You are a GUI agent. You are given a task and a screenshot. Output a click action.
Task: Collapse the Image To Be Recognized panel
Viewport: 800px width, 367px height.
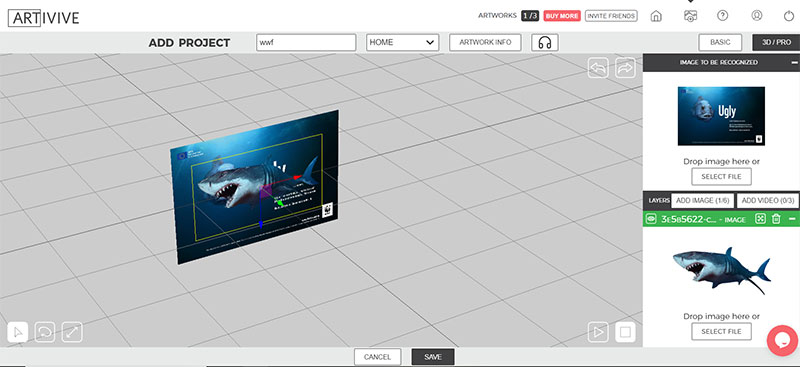(x=794, y=62)
